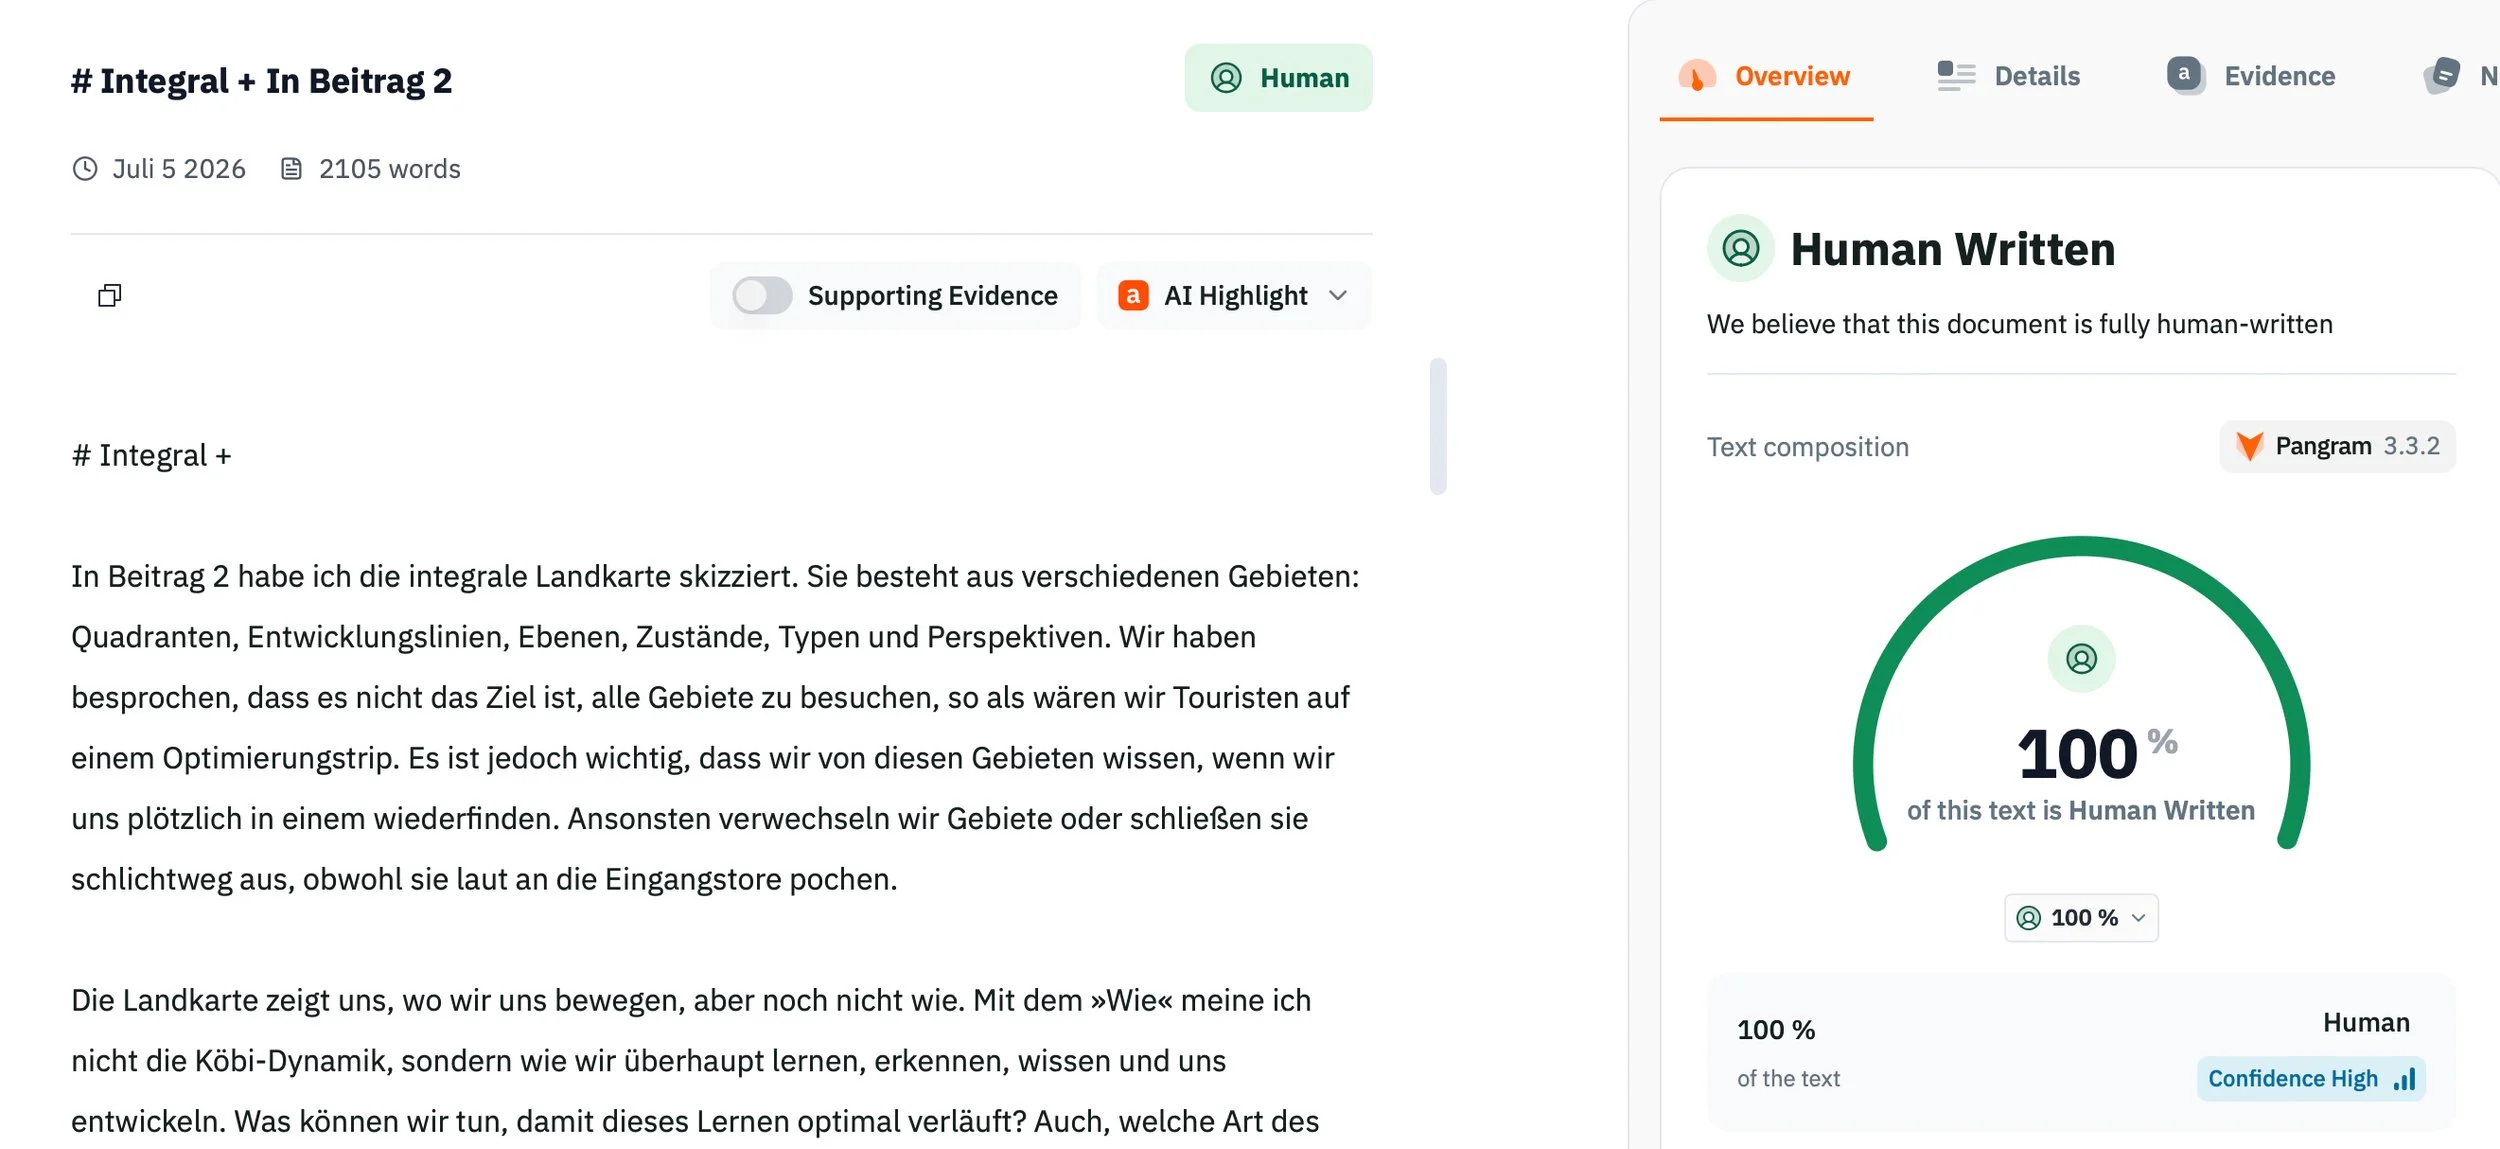Click the document icon beside 2105 words
The image size is (2500, 1149).
tap(291, 169)
